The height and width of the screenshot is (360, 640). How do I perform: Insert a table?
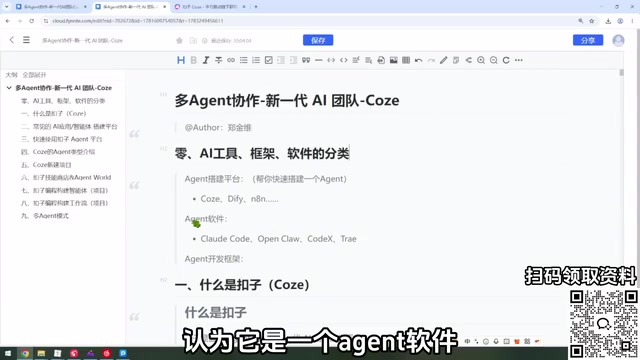tap(406, 60)
